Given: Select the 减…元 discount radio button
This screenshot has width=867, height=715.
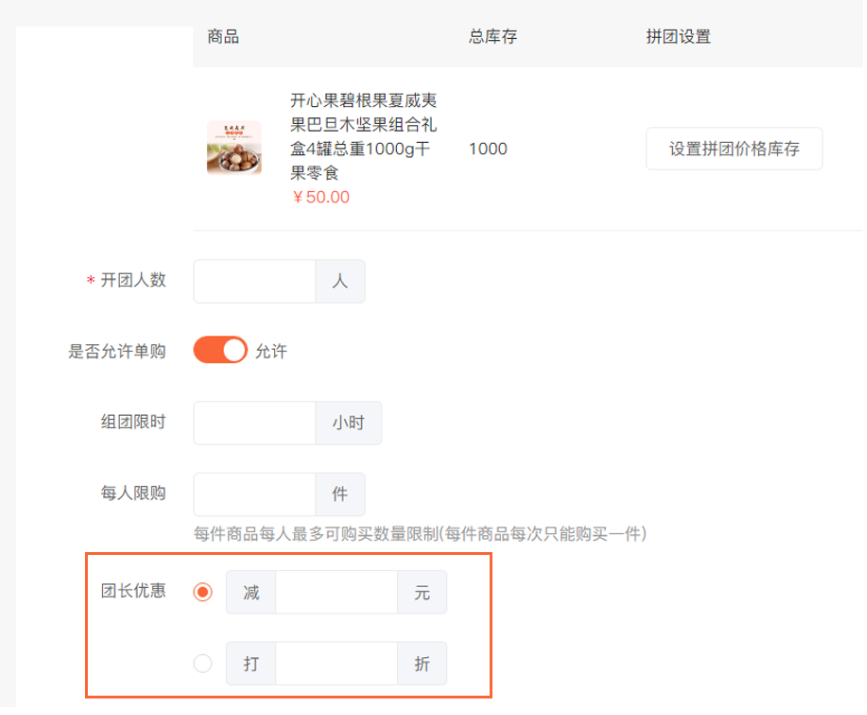Looking at the screenshot, I should 203,592.
